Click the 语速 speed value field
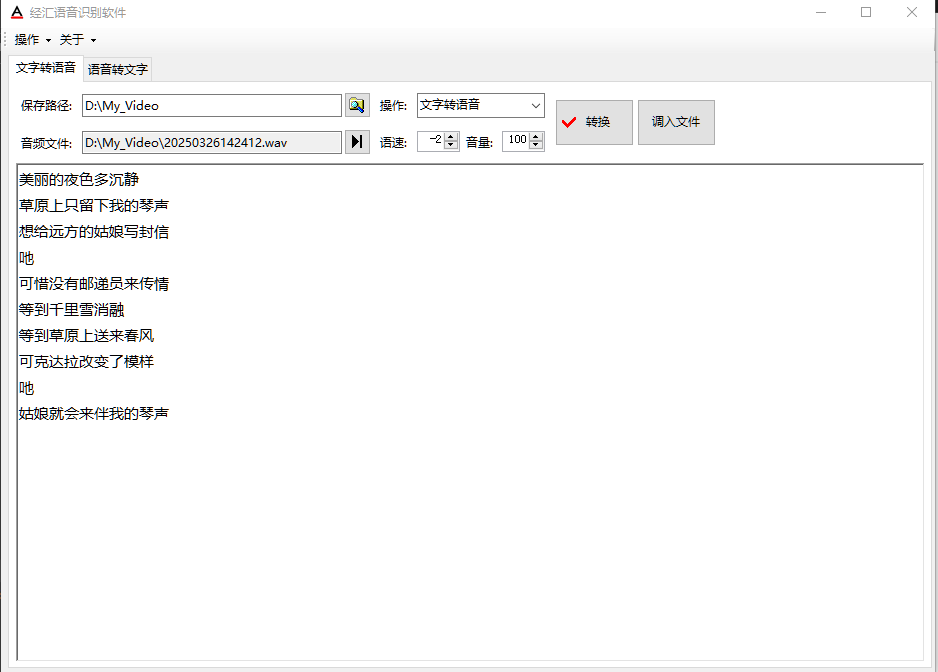 tap(430, 141)
